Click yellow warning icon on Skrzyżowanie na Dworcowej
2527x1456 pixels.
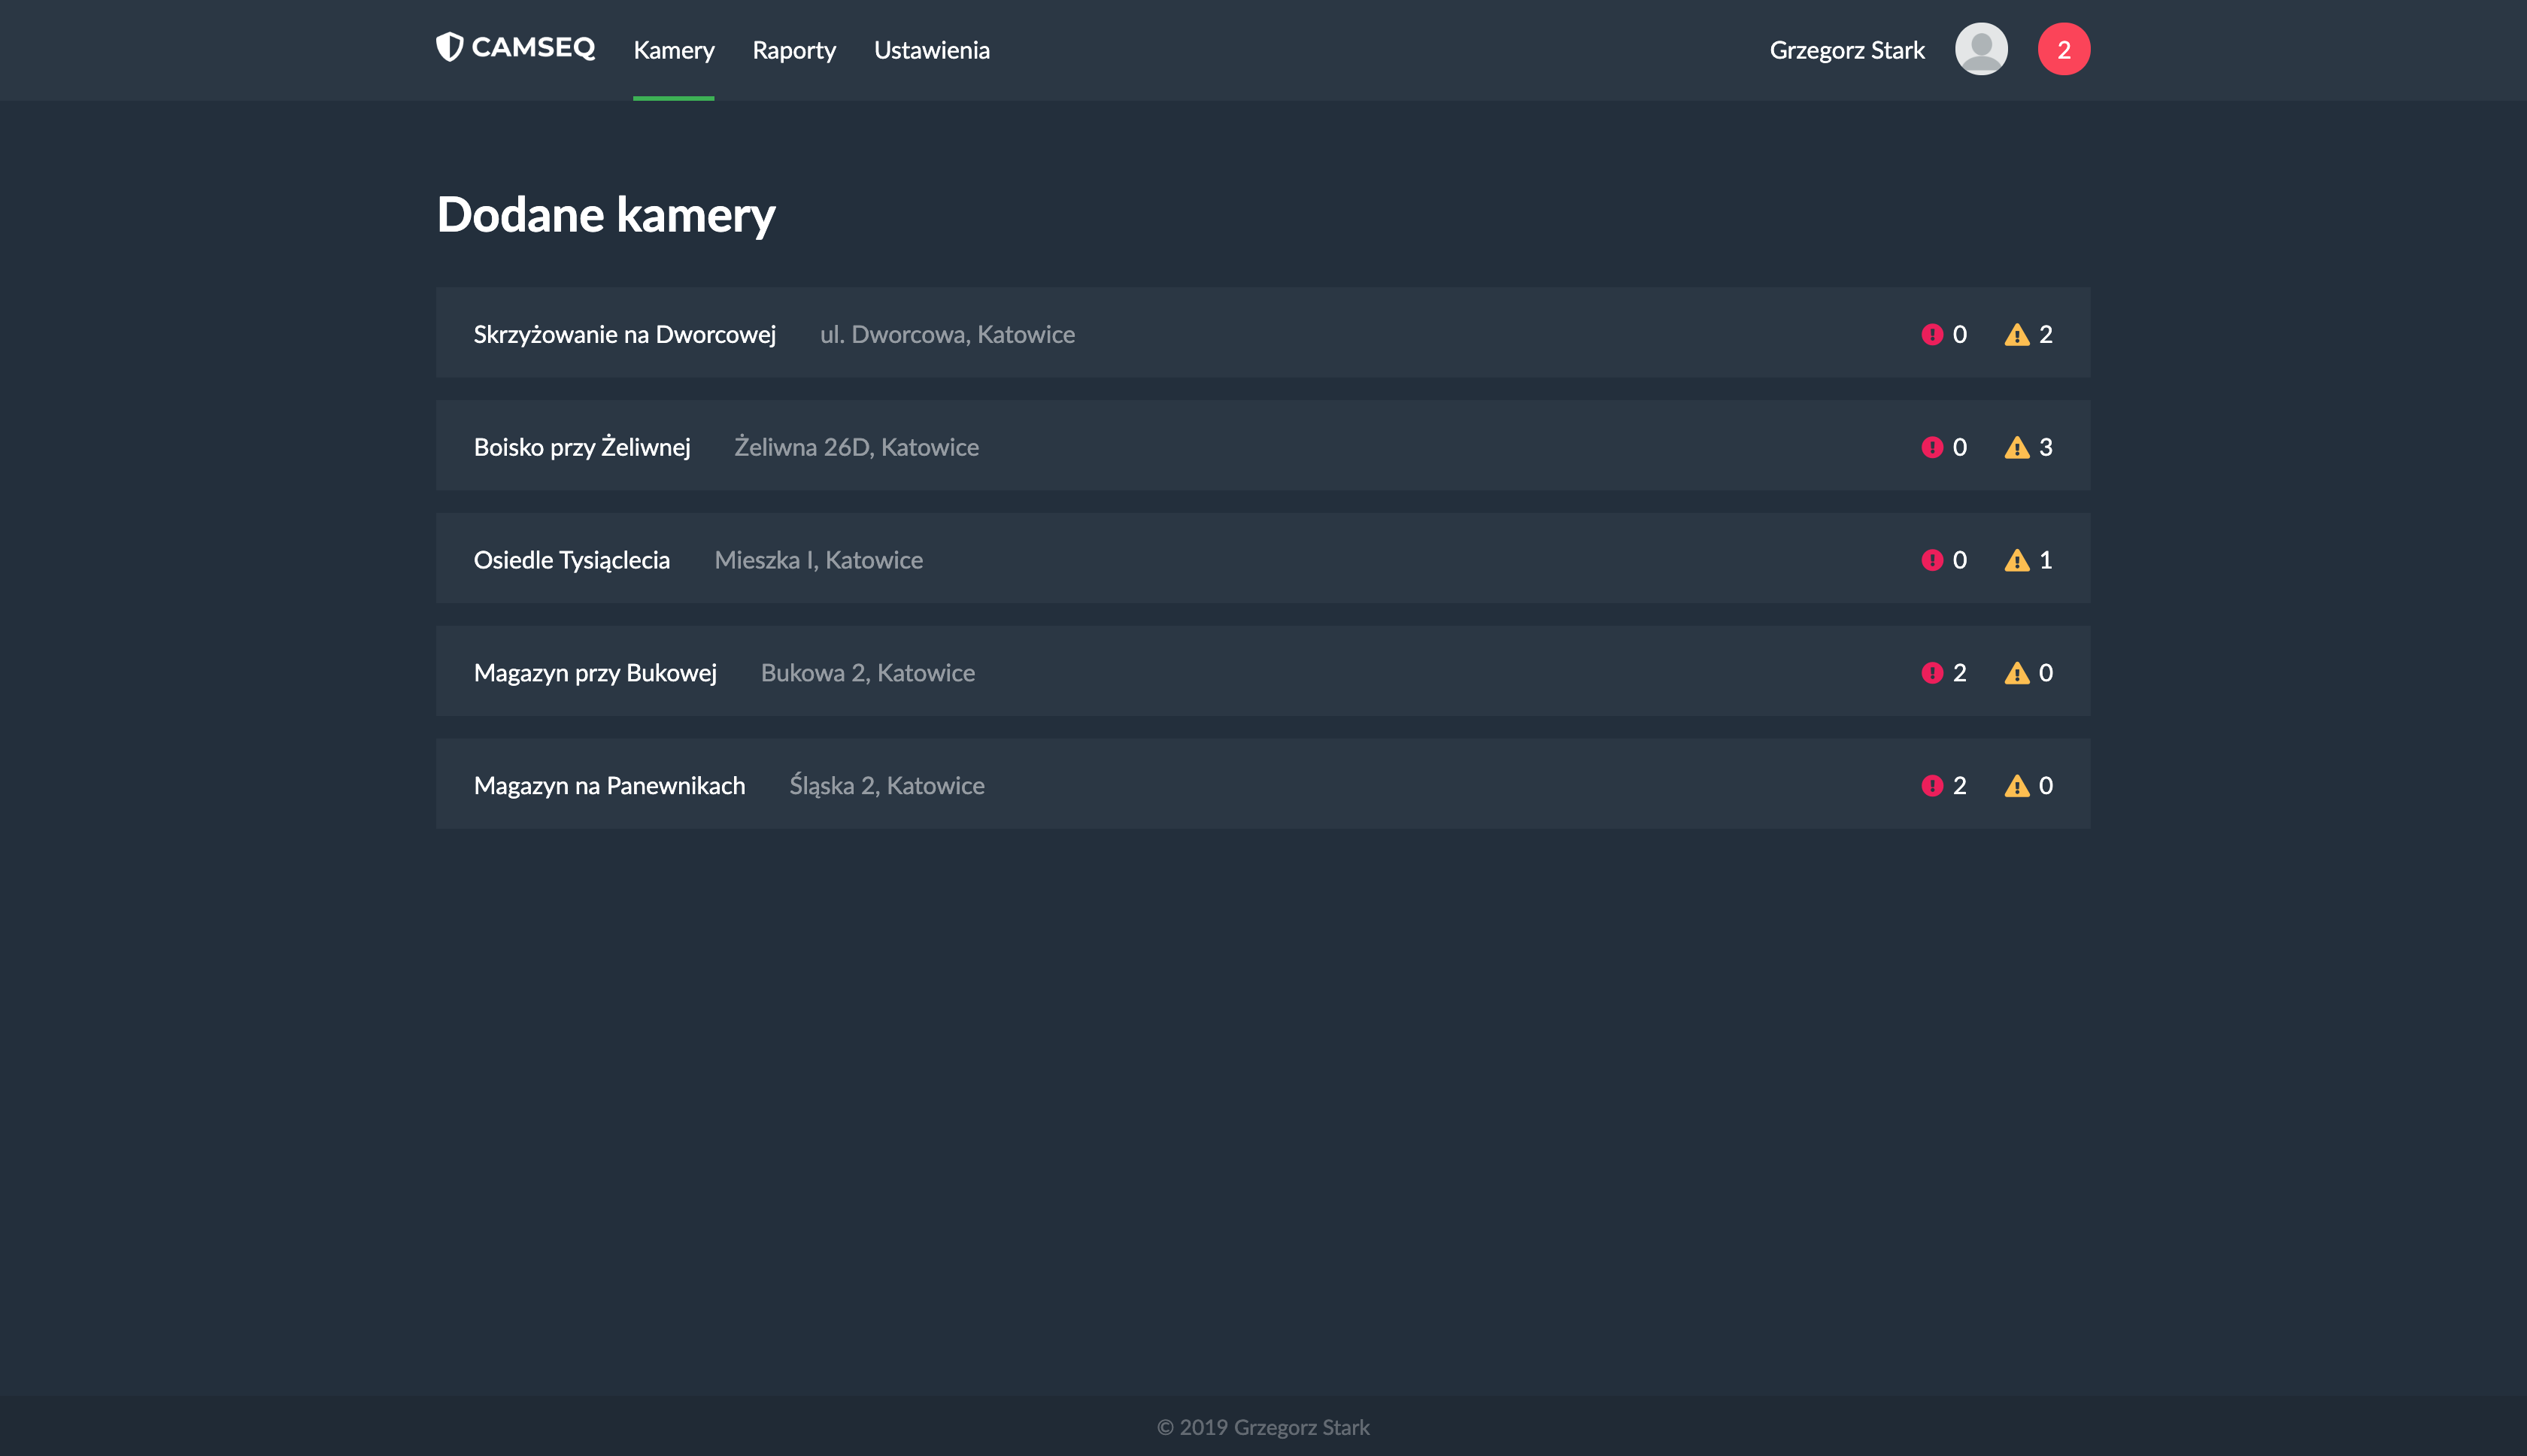pos(2016,334)
